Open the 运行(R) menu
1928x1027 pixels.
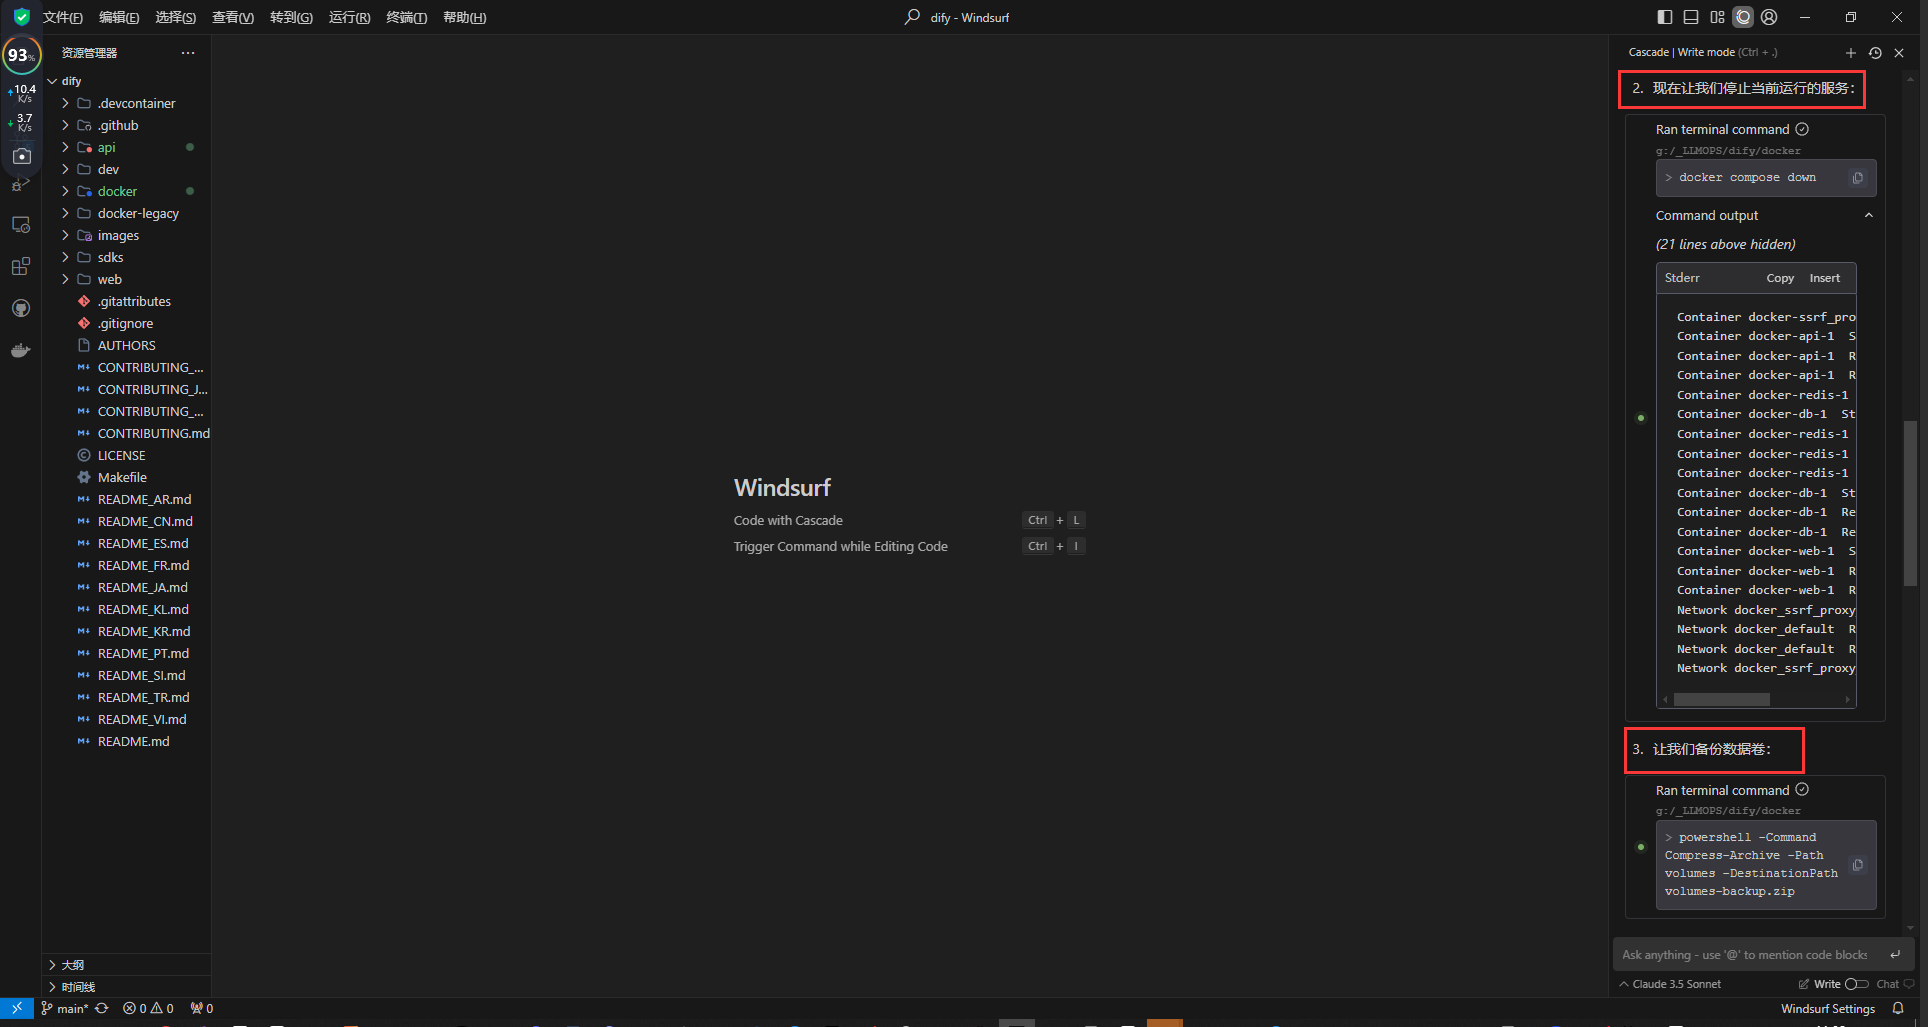click(x=349, y=17)
